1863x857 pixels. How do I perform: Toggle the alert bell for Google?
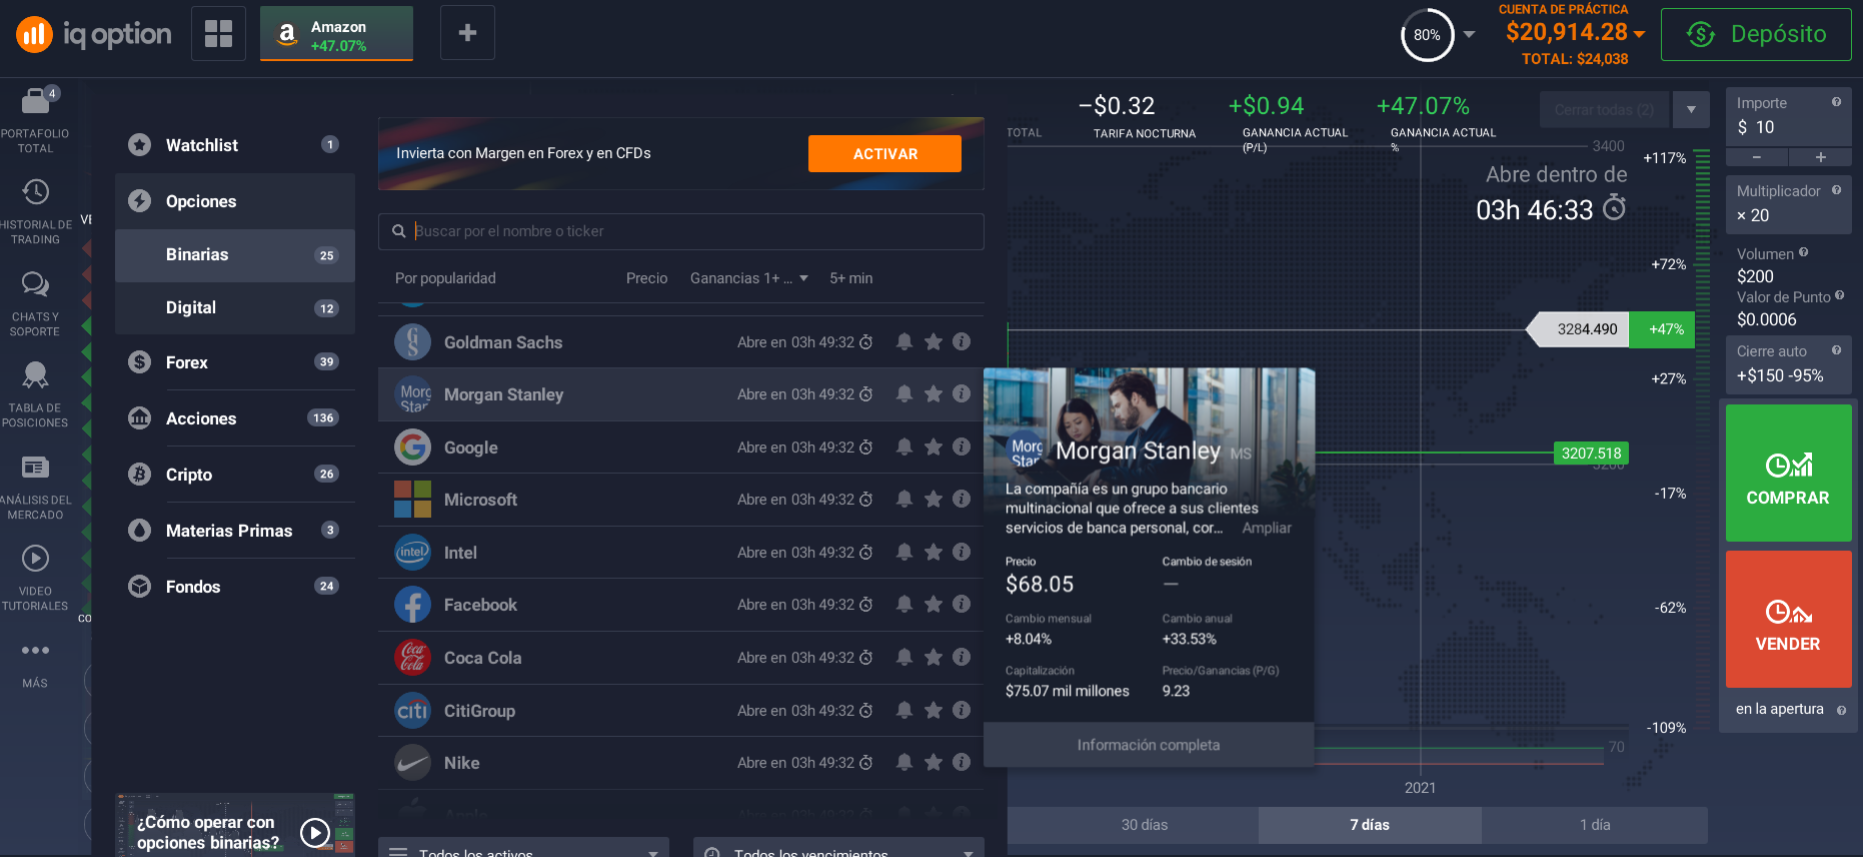(x=904, y=447)
